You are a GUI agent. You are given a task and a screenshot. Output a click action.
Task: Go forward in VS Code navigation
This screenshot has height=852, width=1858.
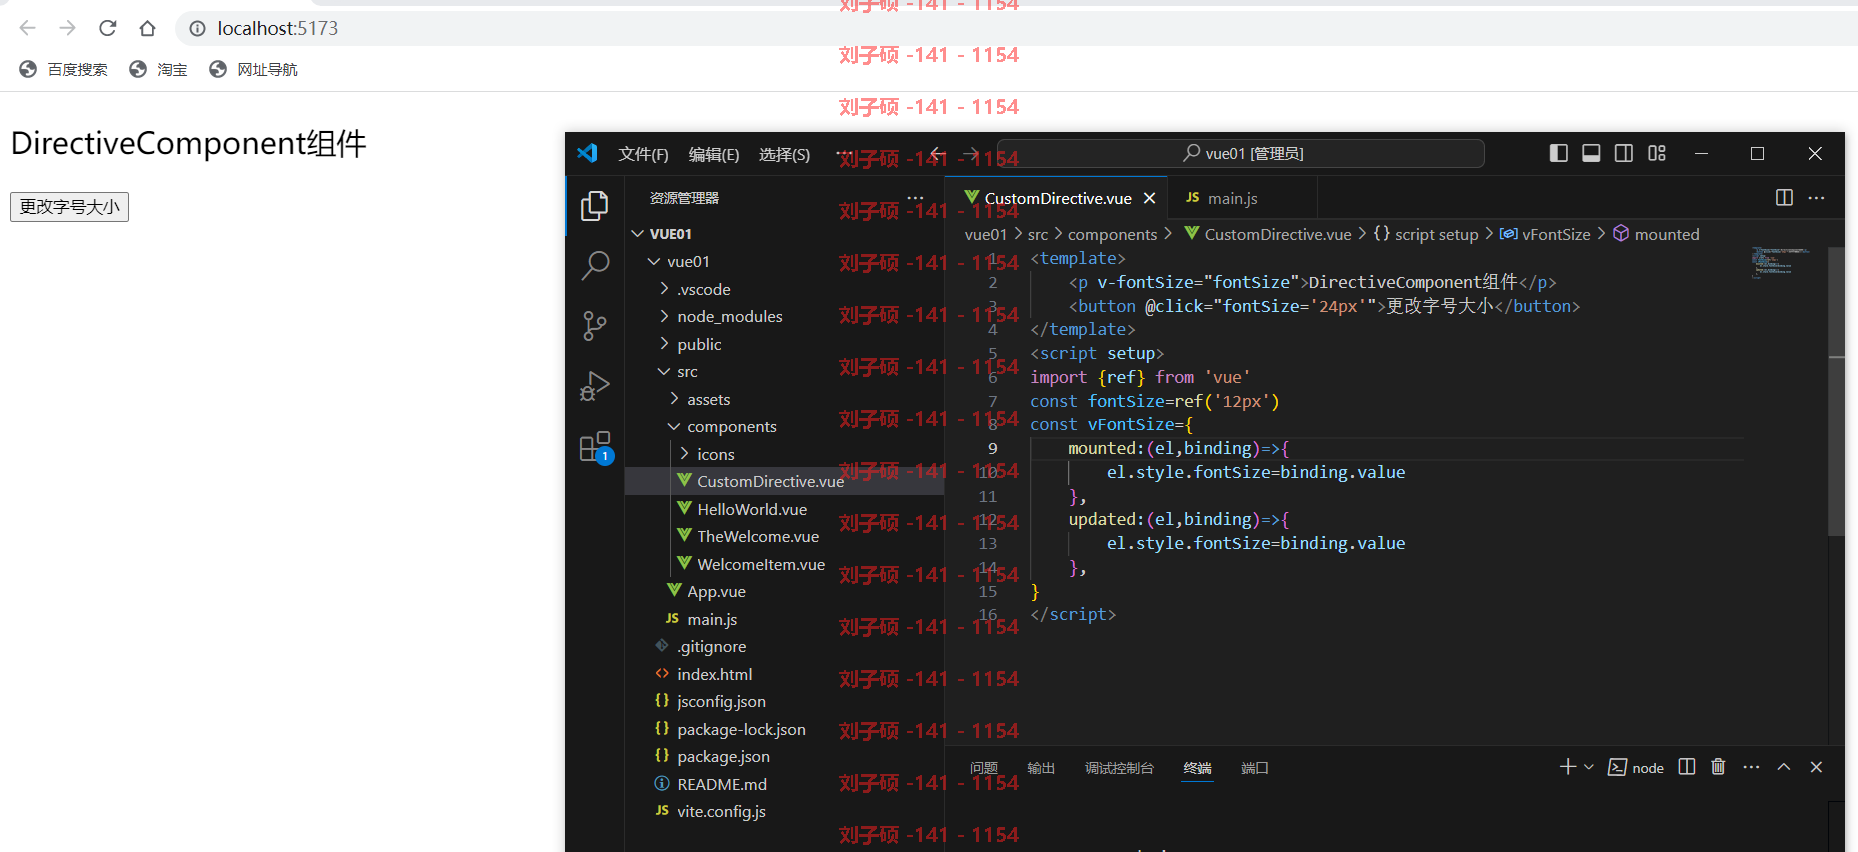[x=971, y=153]
